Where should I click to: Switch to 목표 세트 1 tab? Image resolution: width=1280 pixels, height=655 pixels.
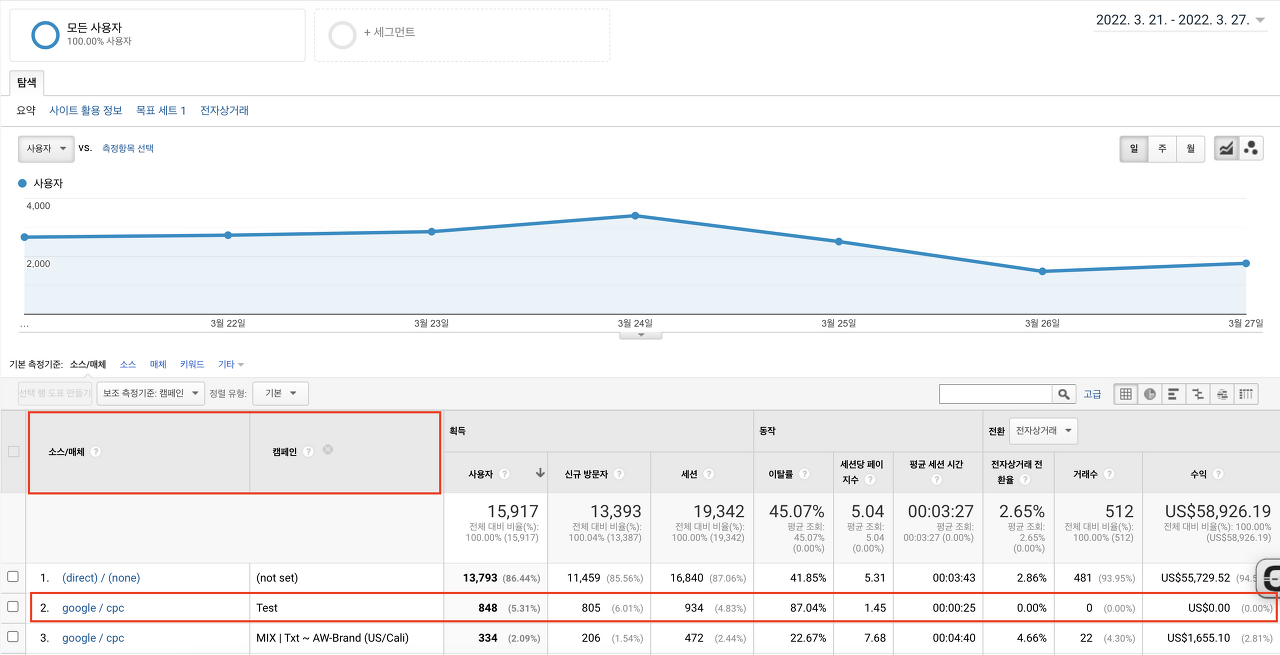[161, 111]
